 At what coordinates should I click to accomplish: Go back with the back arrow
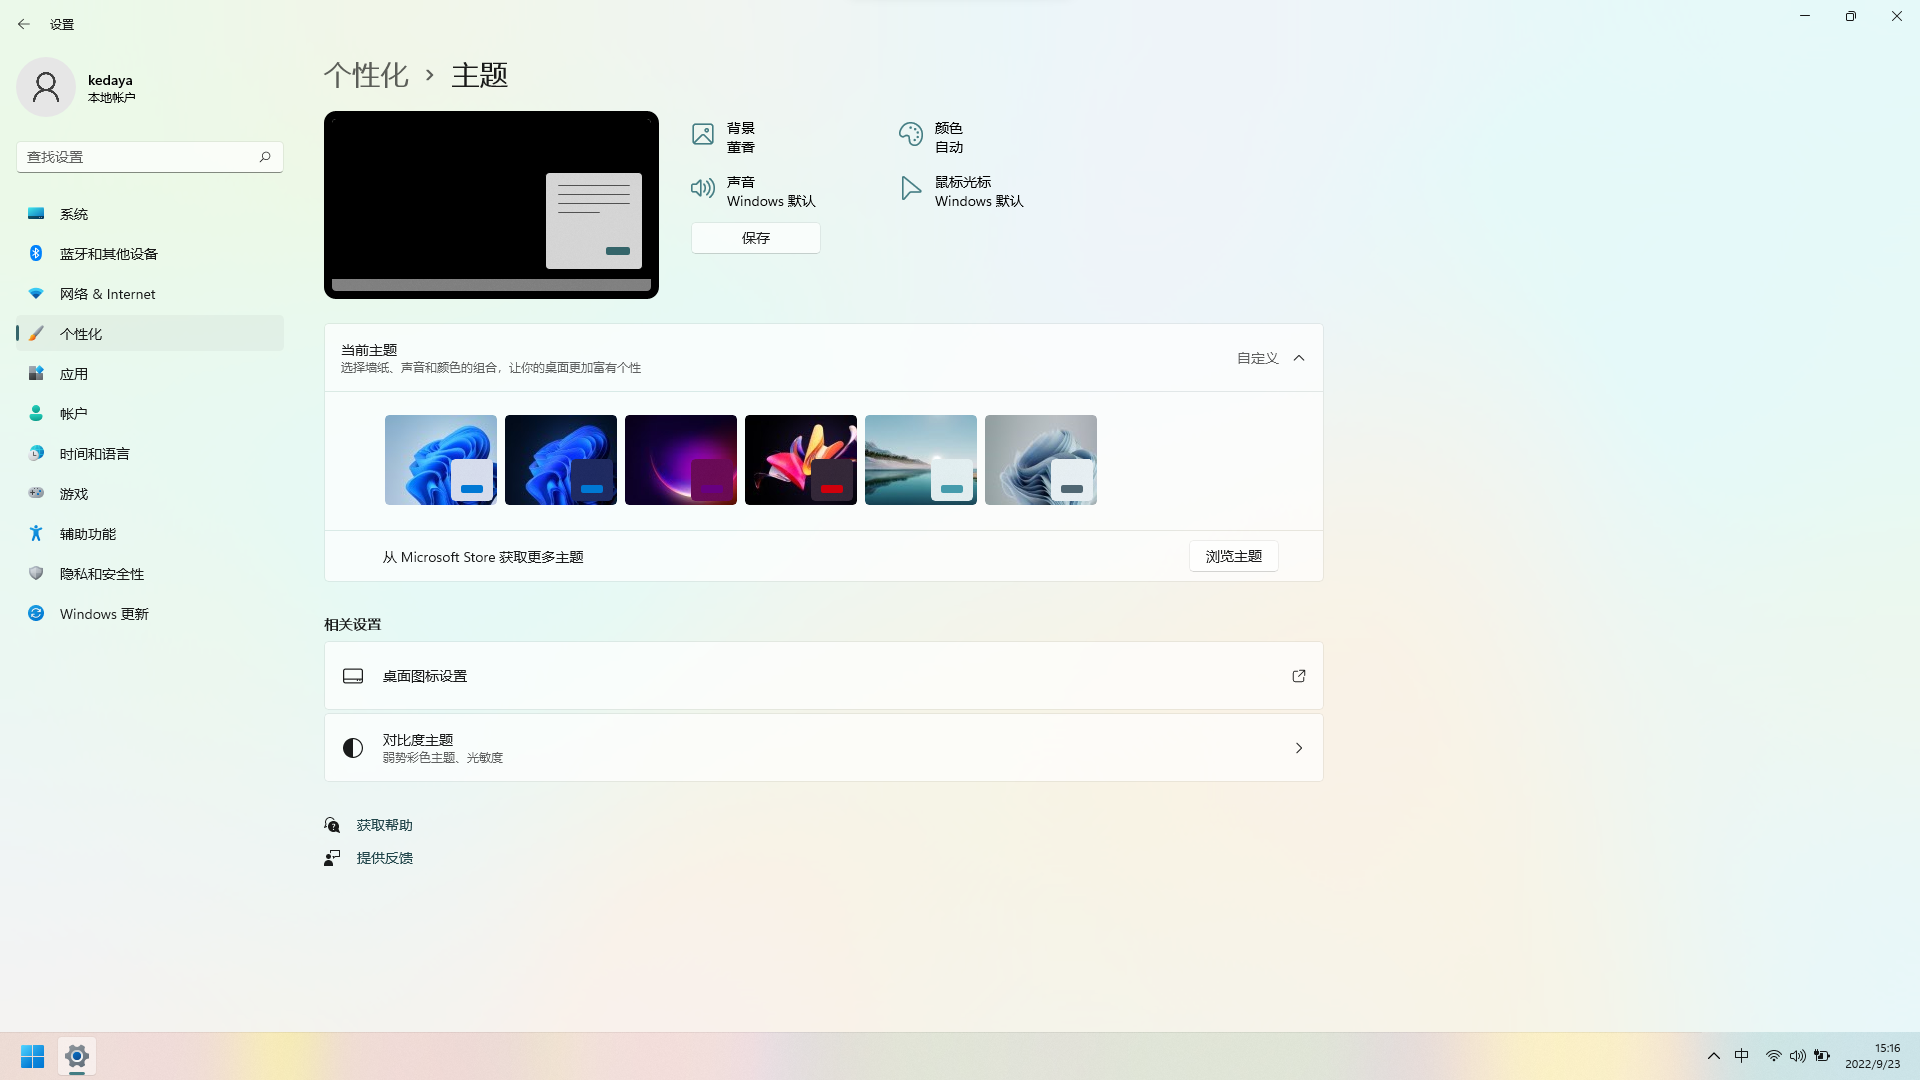24,24
